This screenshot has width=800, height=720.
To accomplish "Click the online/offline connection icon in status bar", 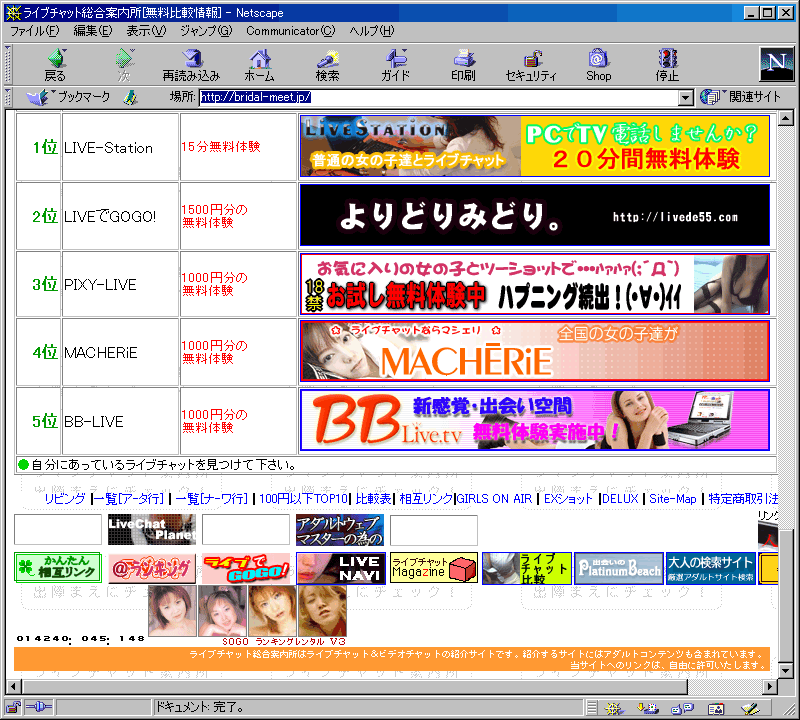I will click(x=39, y=707).
